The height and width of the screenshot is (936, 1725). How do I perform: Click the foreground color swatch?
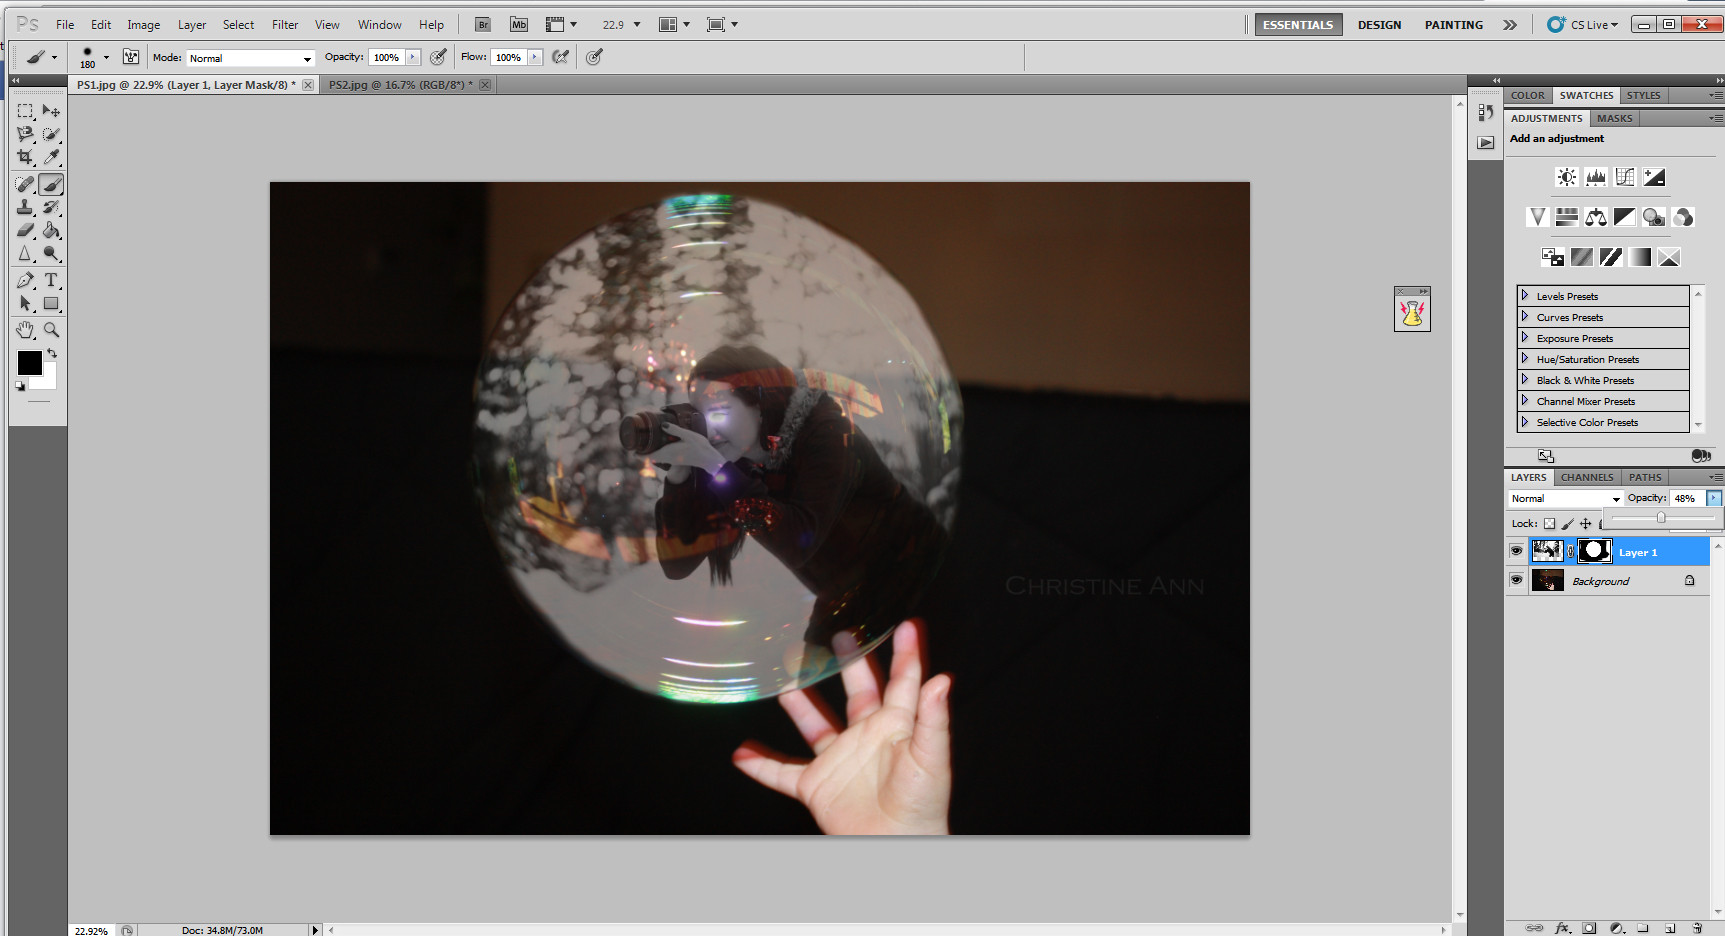pyautogui.click(x=30, y=363)
